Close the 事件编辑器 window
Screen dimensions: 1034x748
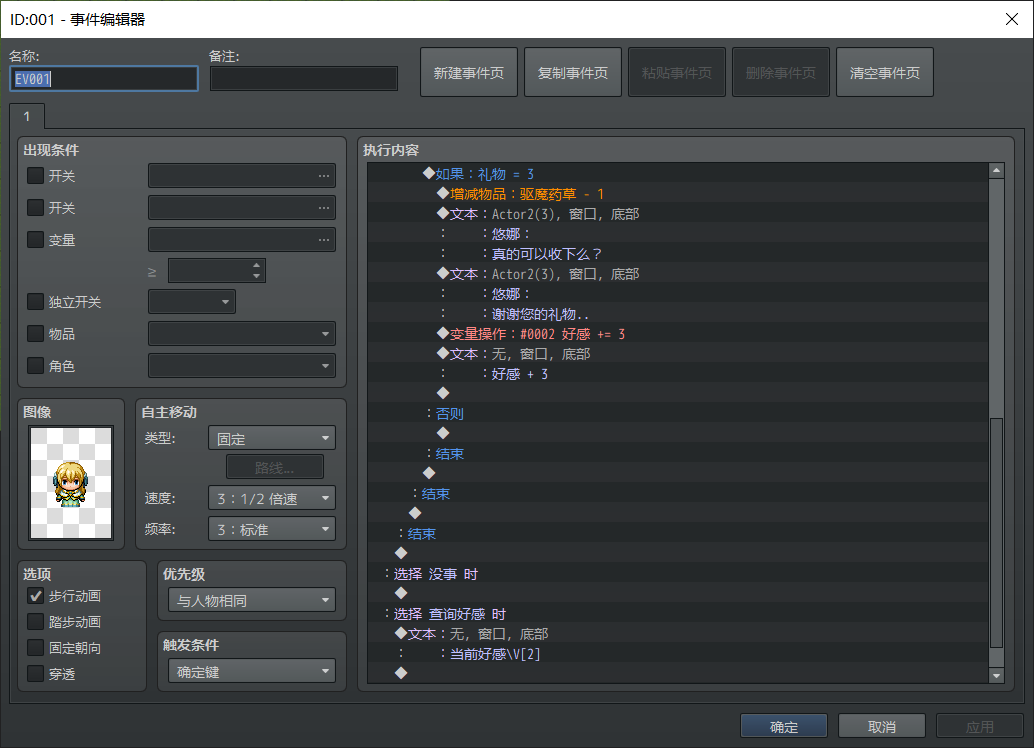coord(1012,19)
